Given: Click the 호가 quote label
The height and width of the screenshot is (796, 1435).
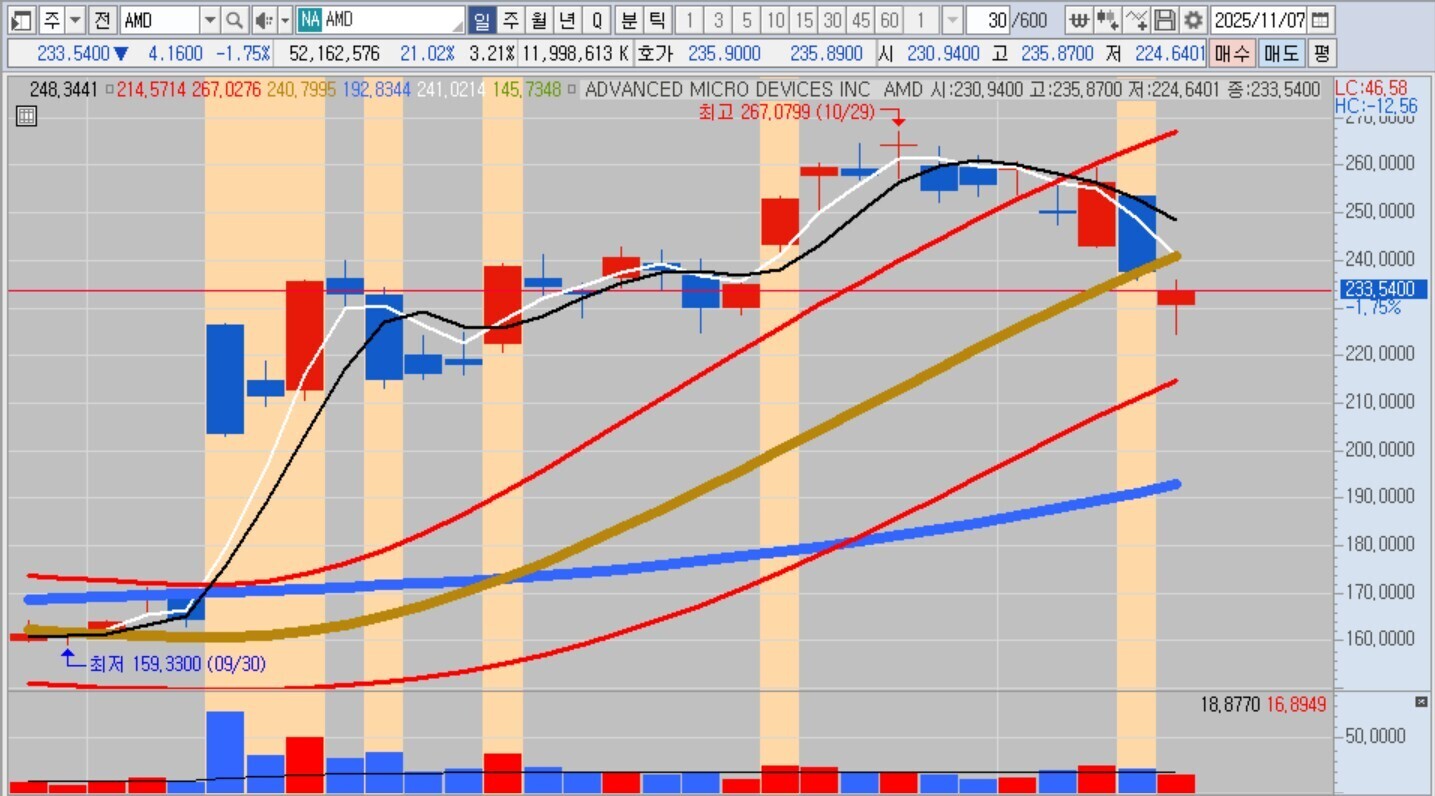Looking at the screenshot, I should (x=655, y=53).
